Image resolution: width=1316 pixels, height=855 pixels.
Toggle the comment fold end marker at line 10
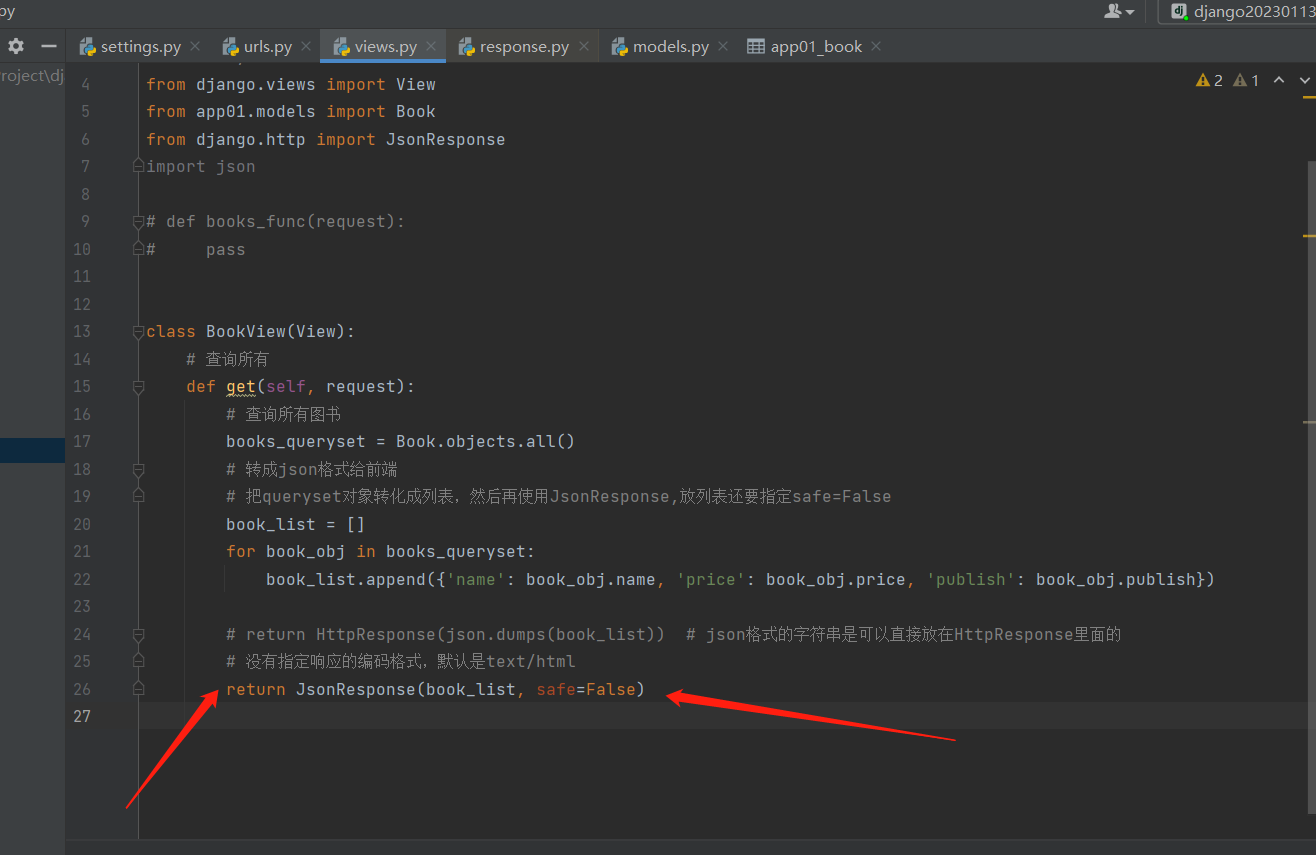[139, 249]
